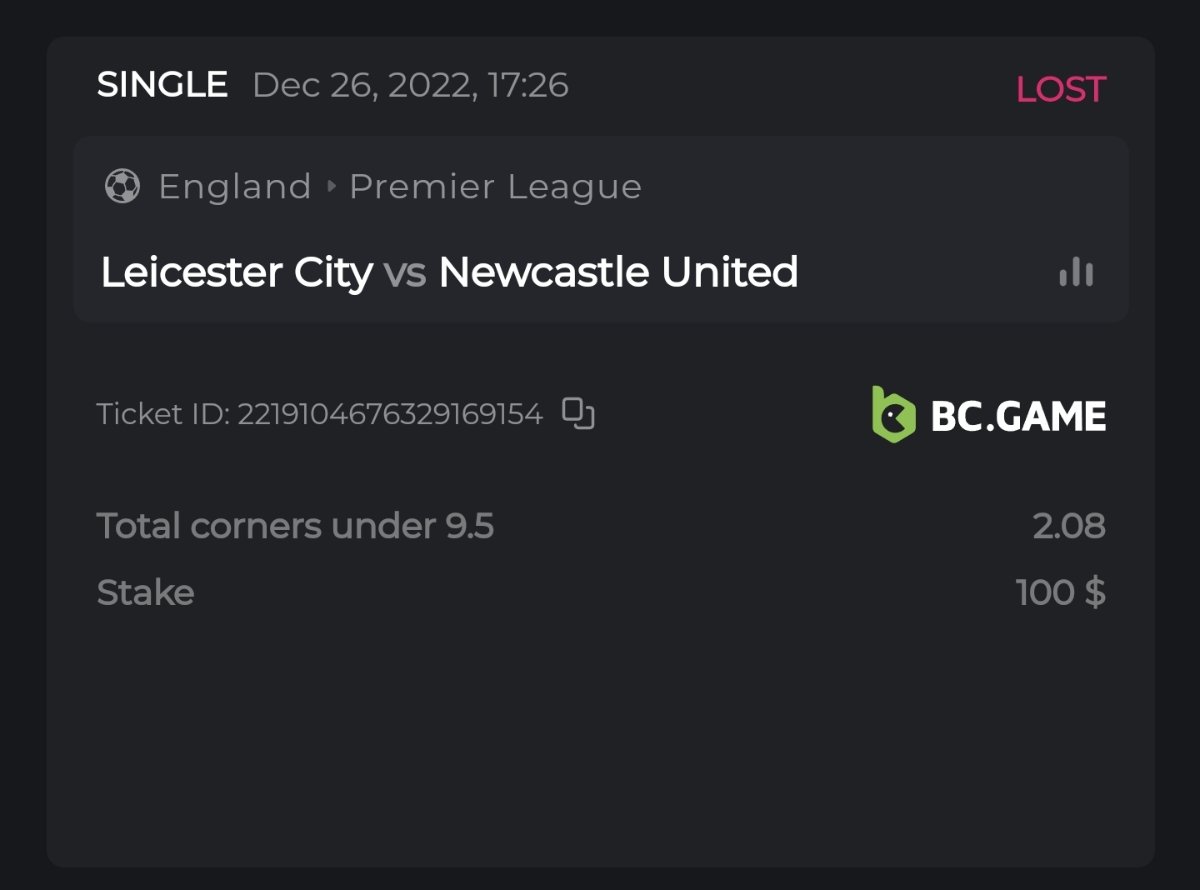Copy the ticket ID with copy icon
This screenshot has width=1200, height=890.
pos(578,413)
